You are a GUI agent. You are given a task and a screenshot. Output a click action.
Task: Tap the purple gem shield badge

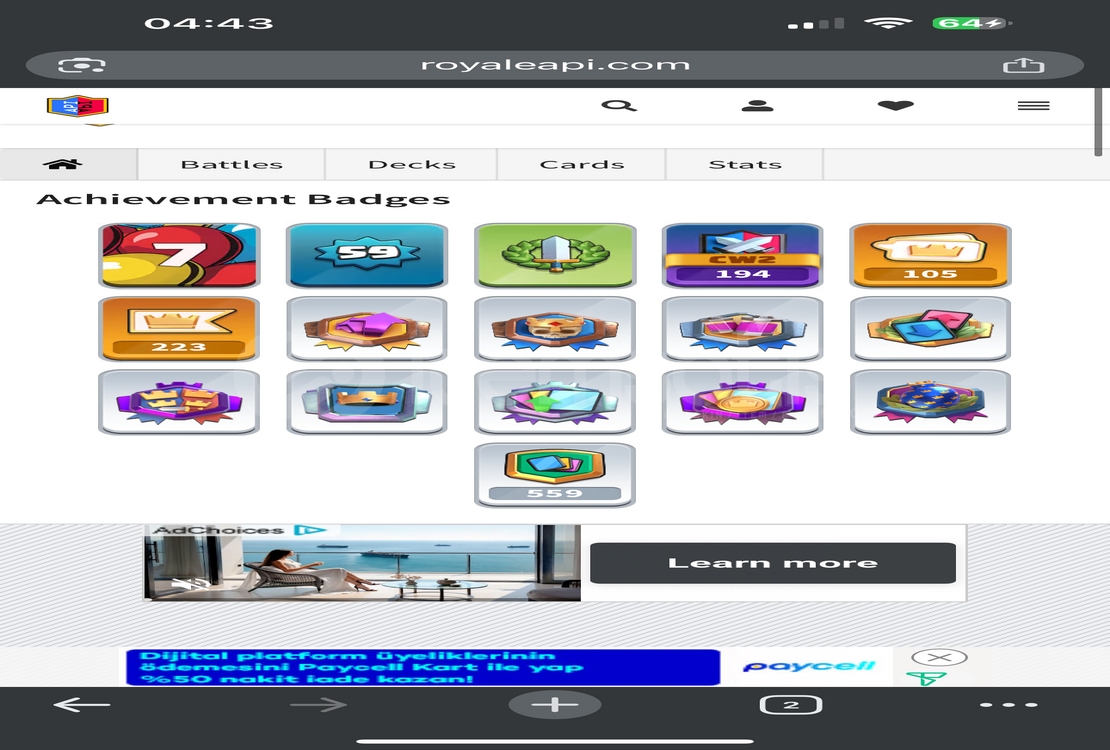(x=367, y=329)
